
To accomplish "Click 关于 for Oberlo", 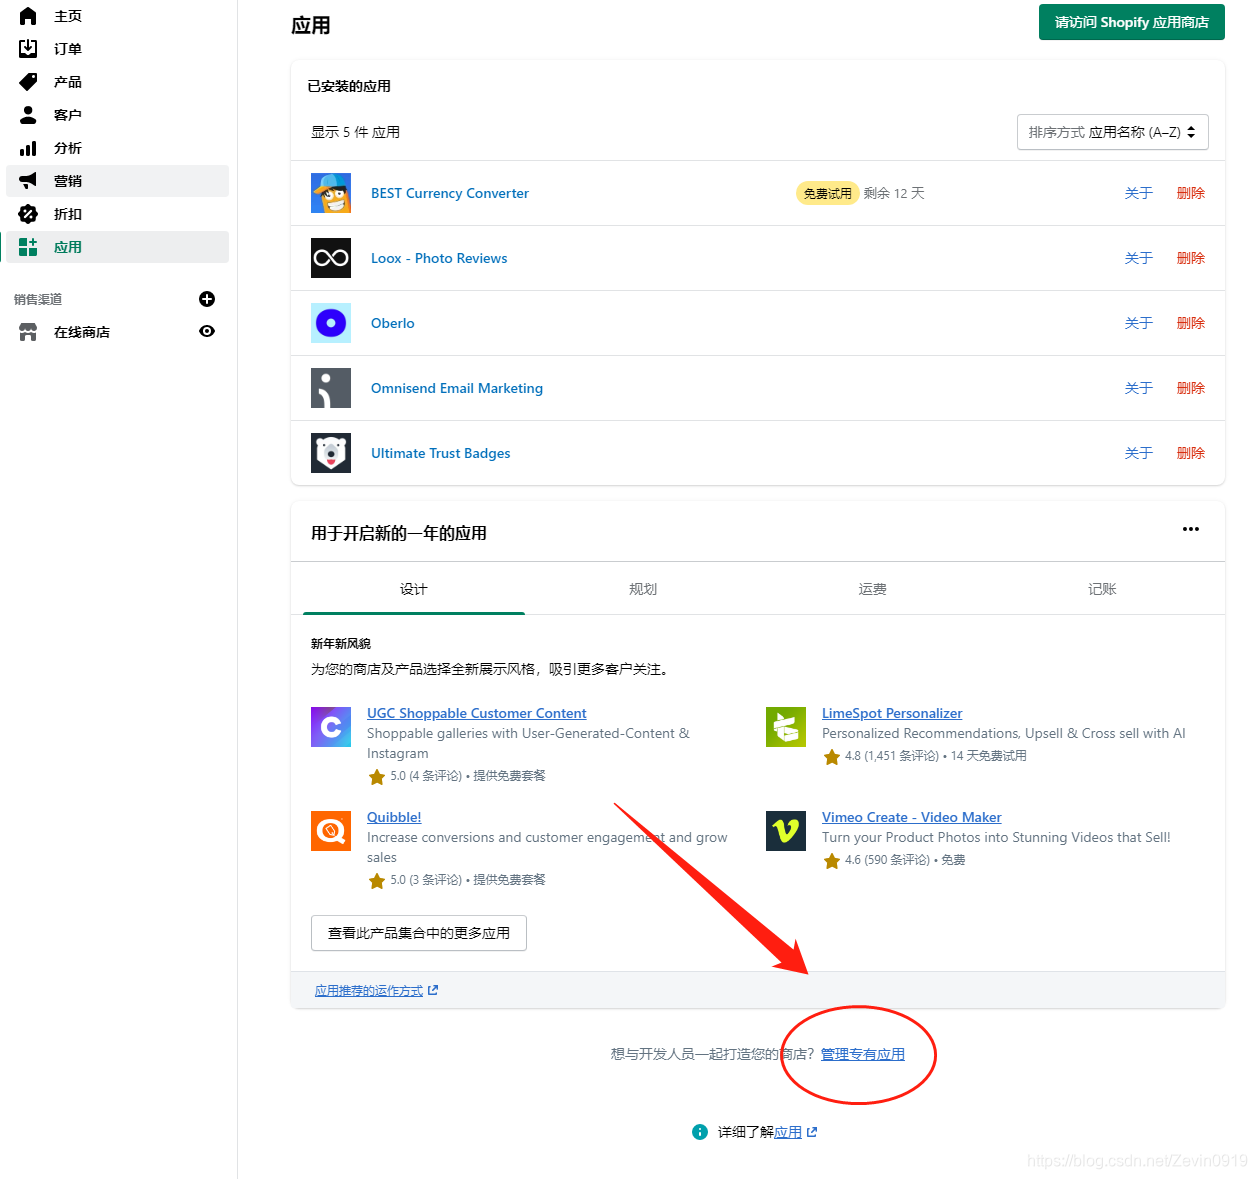I will coord(1139,323).
